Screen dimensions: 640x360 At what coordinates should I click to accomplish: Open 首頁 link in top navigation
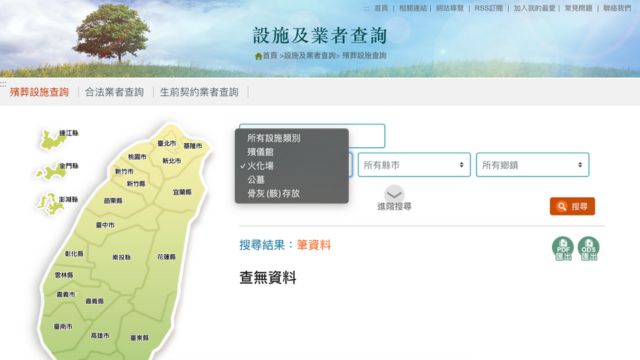(381, 8)
